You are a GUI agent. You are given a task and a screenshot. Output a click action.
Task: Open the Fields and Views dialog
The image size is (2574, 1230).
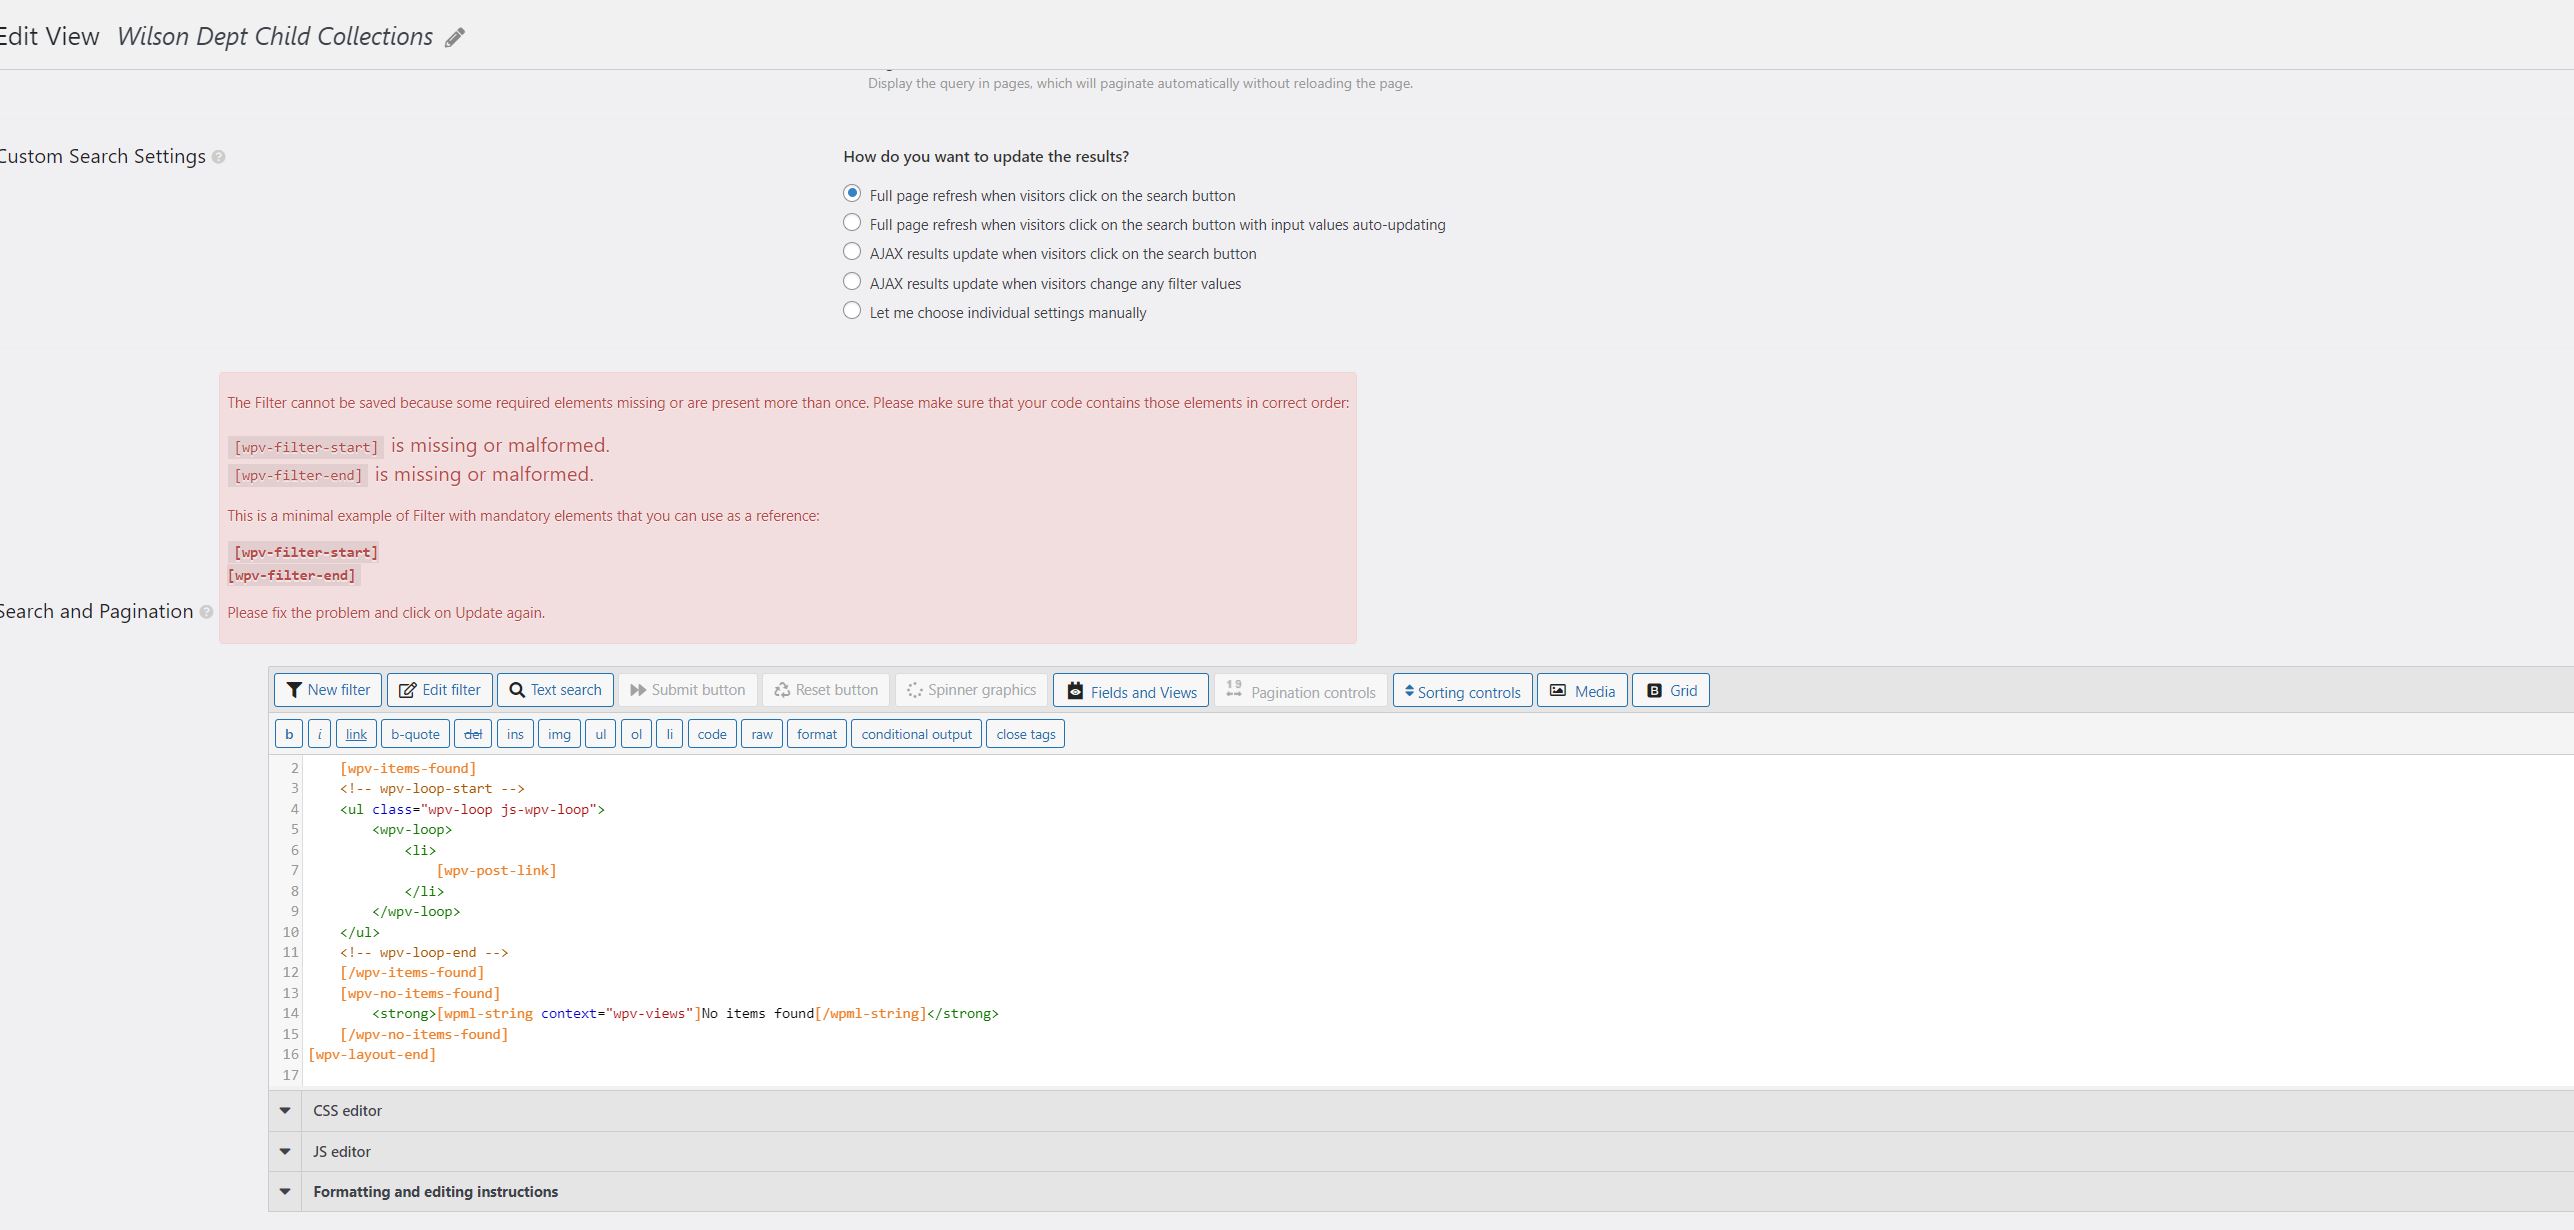(x=1131, y=690)
